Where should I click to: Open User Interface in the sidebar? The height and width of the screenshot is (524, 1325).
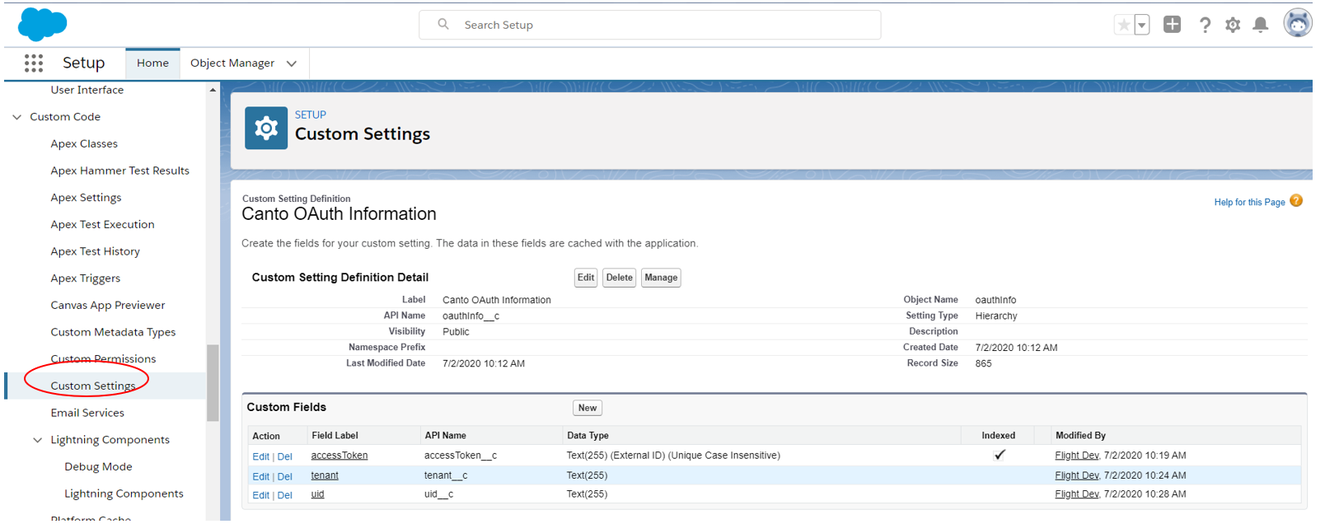87,90
